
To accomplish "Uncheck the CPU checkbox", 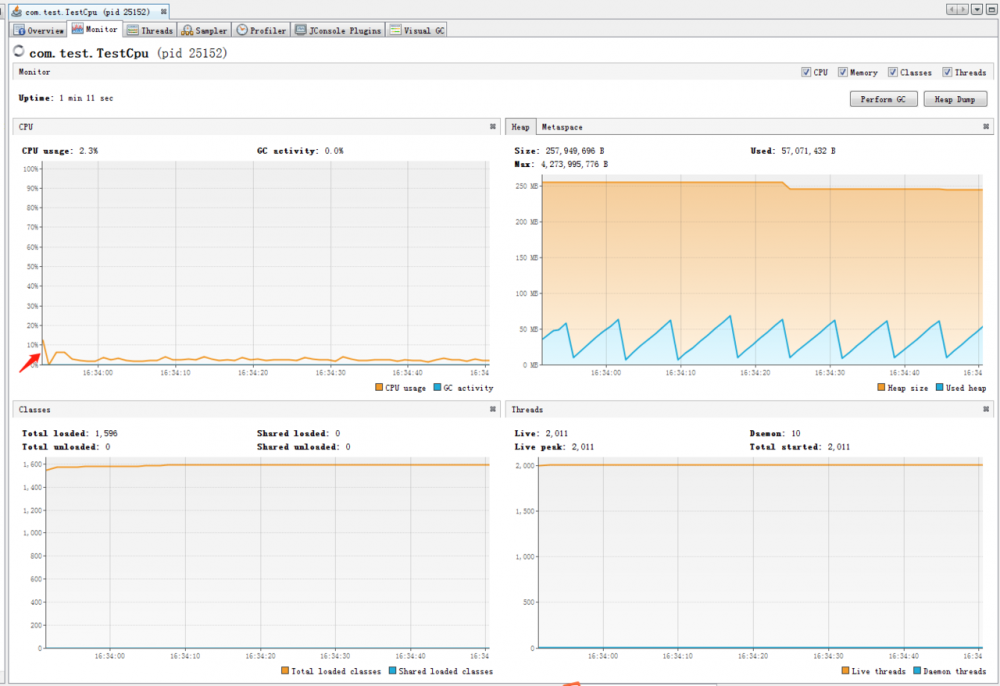I will [806, 72].
